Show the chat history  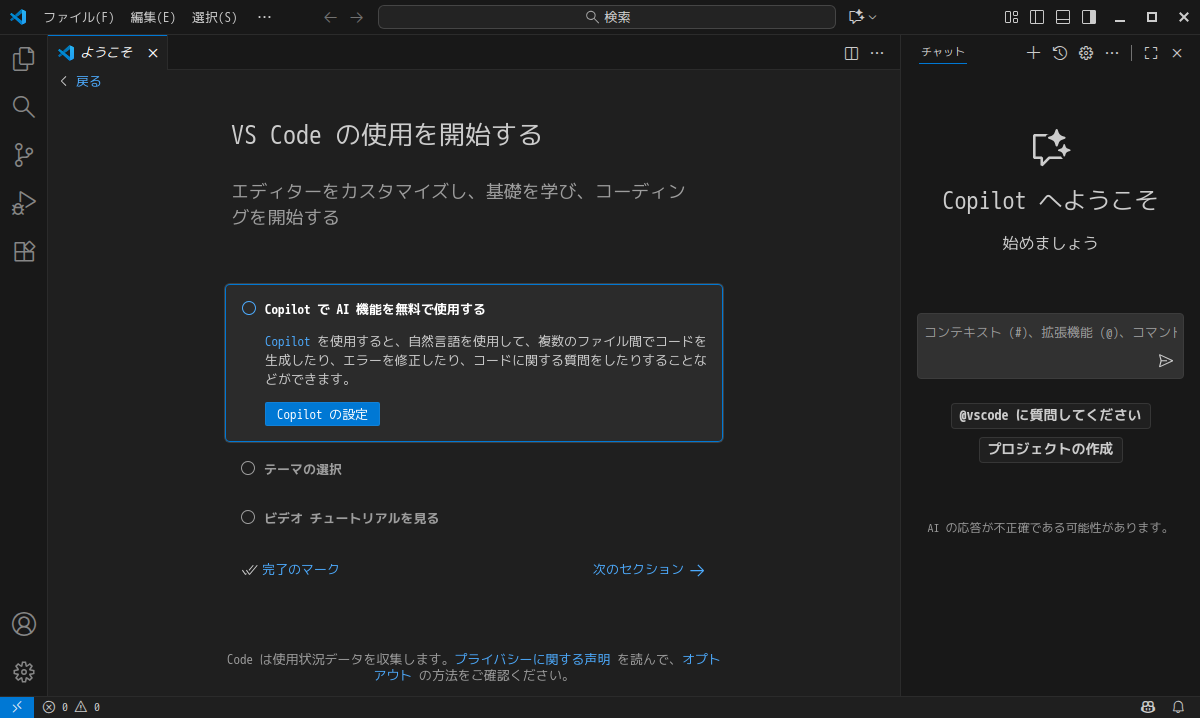(1060, 53)
